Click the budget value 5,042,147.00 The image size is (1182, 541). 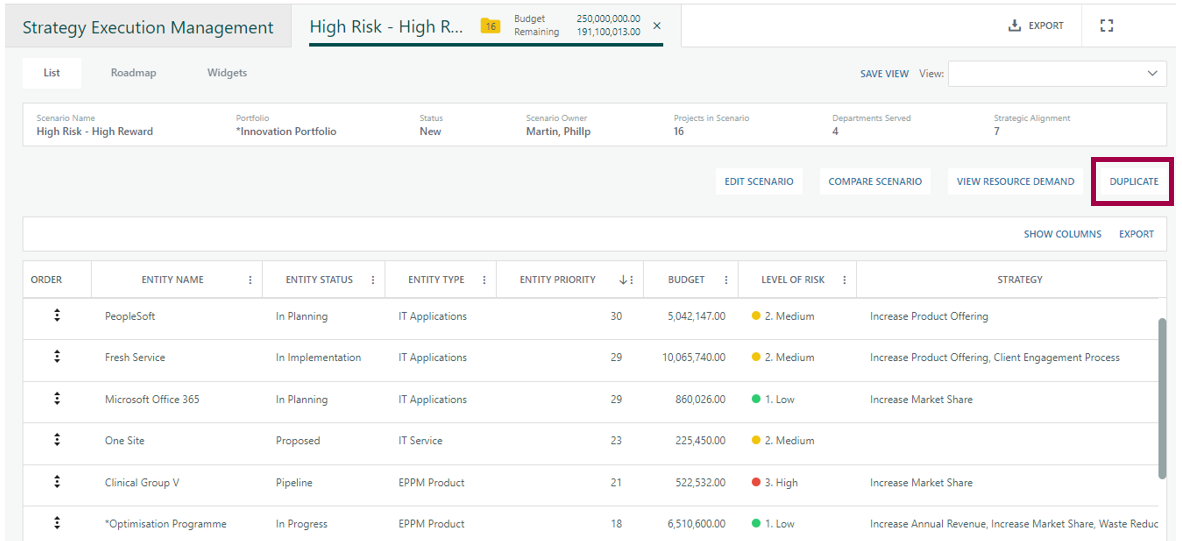coord(697,316)
